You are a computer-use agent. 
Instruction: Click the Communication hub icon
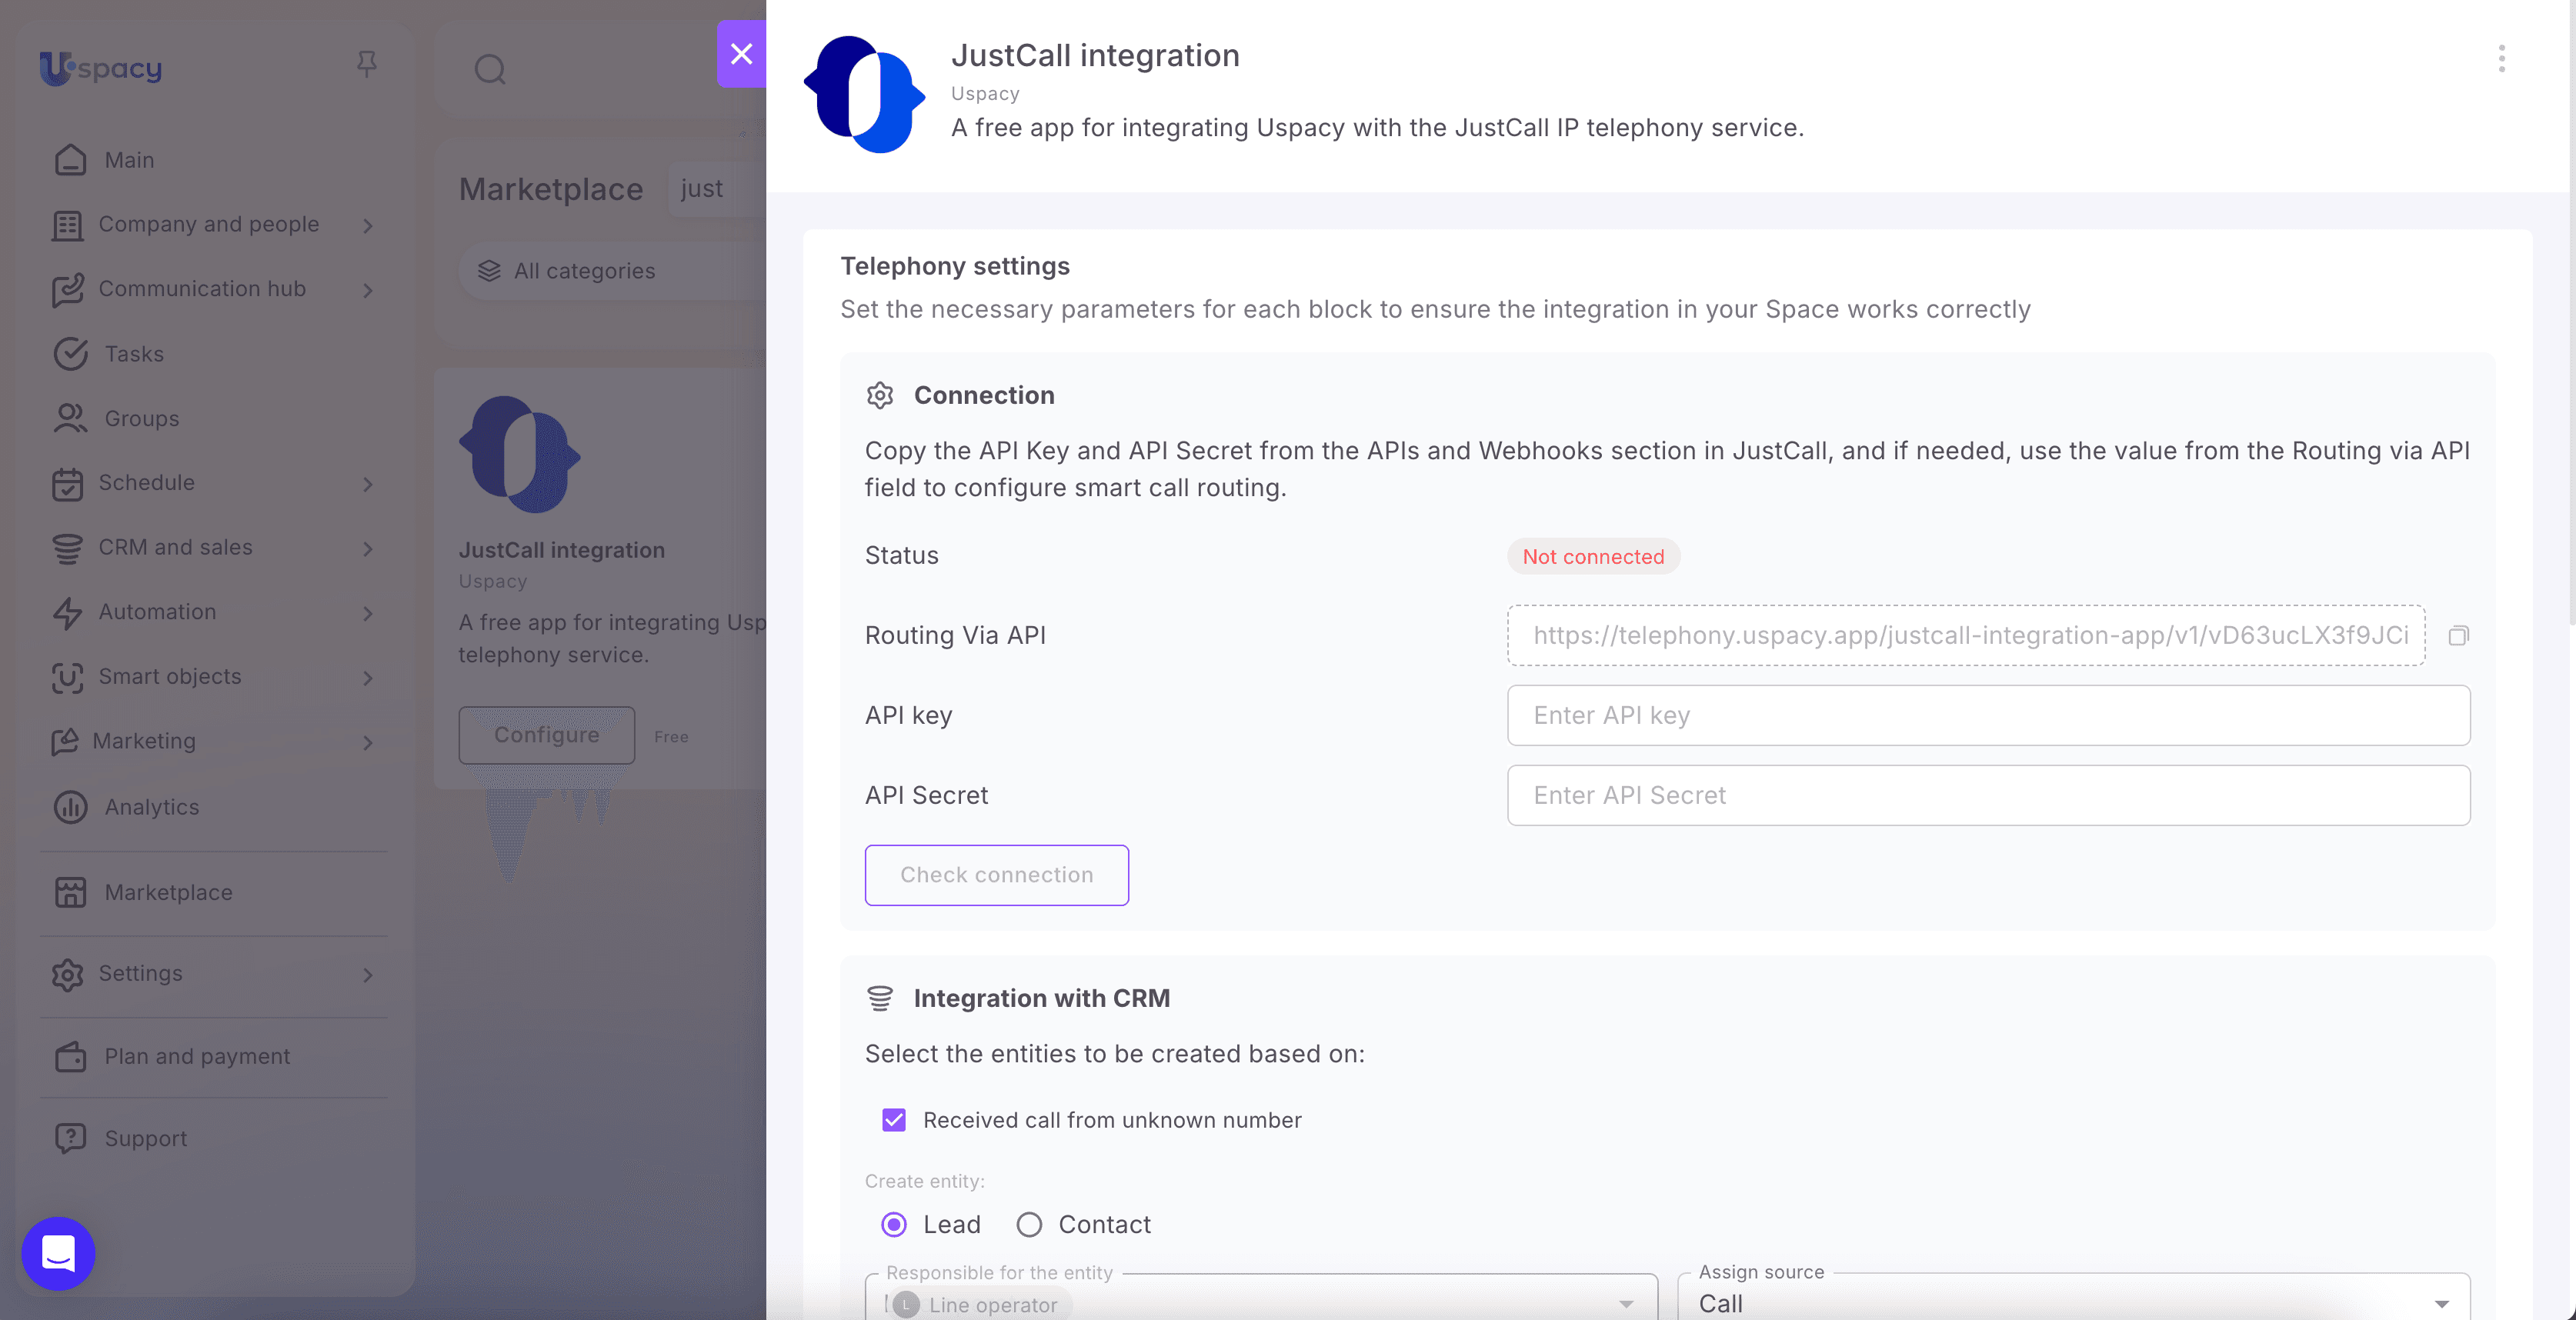[67, 290]
